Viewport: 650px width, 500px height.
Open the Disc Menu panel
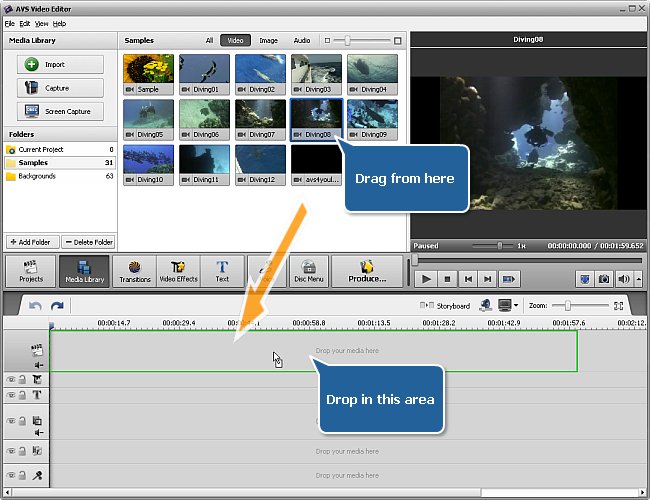point(309,272)
